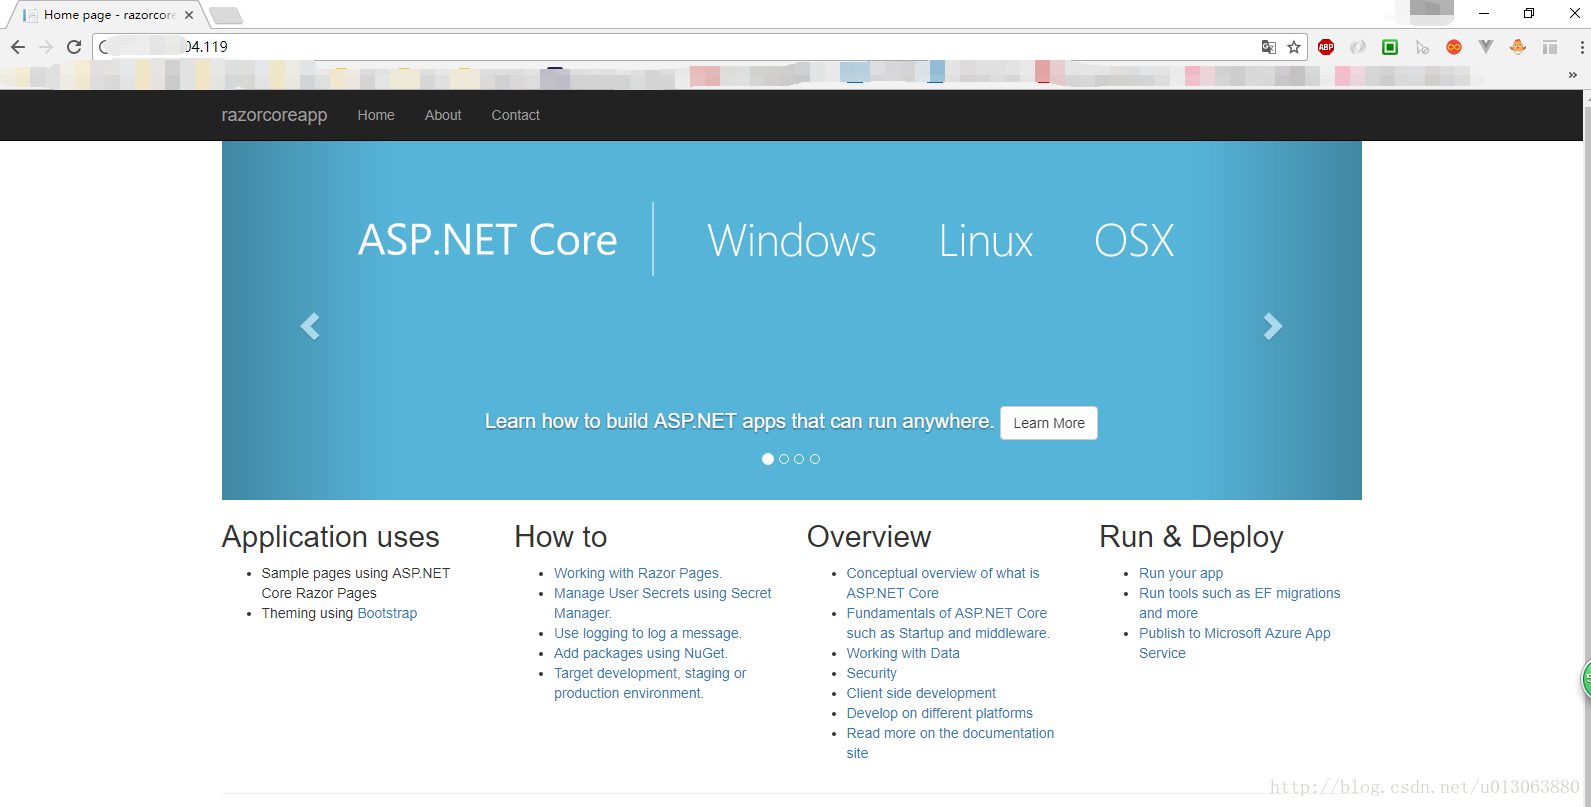The image size is (1591, 807).
Task: Click the 'Run & Deploy' heading
Action: (x=1192, y=537)
